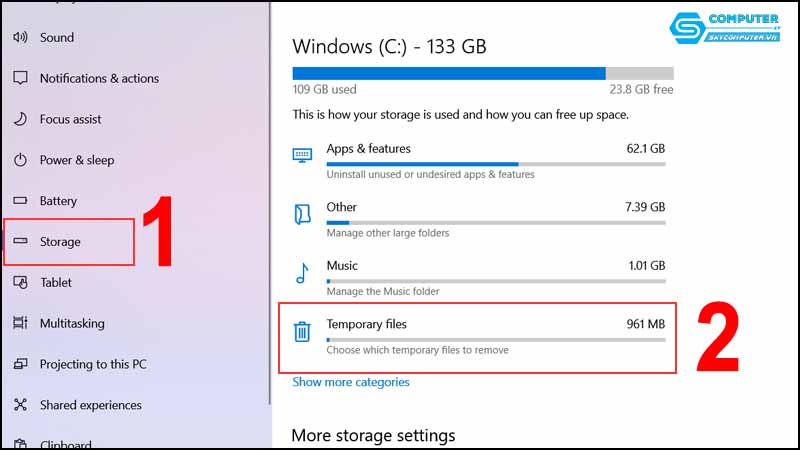Click the Tablet icon in sidebar
This screenshot has width=800, height=450.
(x=20, y=283)
